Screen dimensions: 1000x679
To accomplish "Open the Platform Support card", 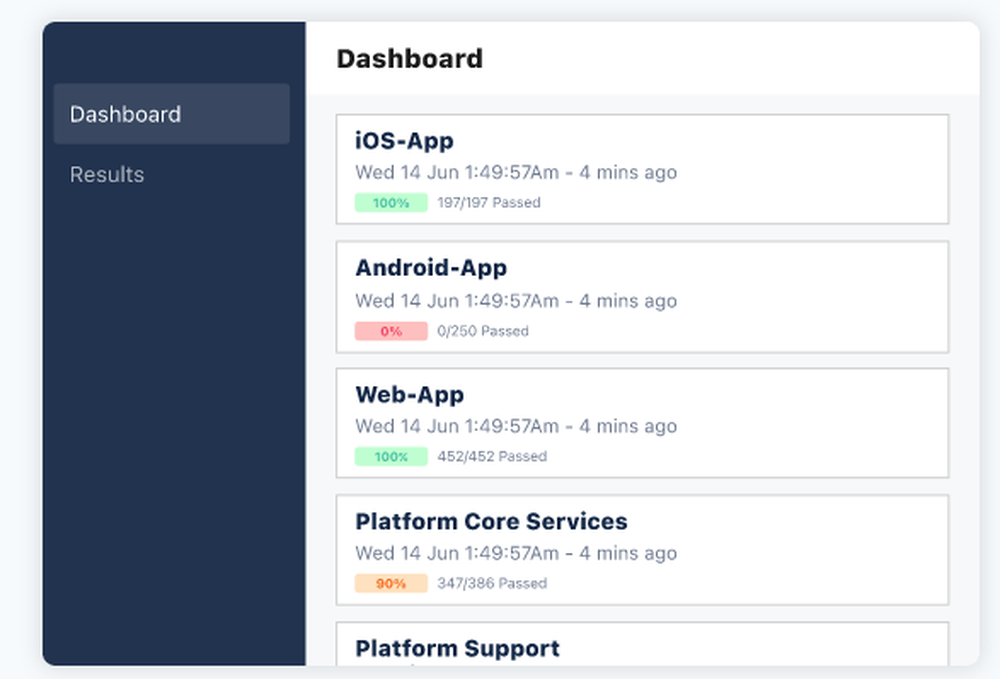I will click(x=642, y=644).
